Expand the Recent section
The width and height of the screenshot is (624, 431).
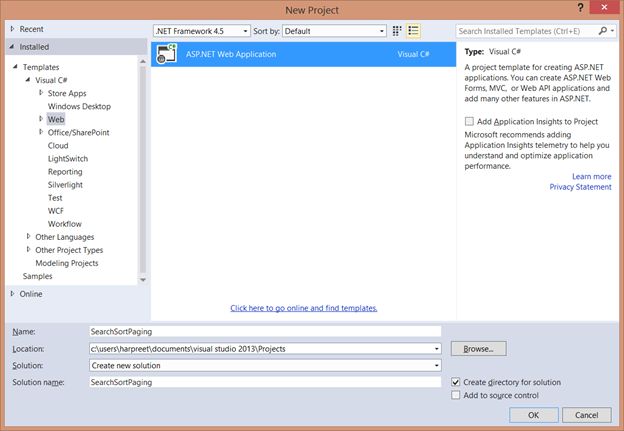pyautogui.click(x=12, y=29)
